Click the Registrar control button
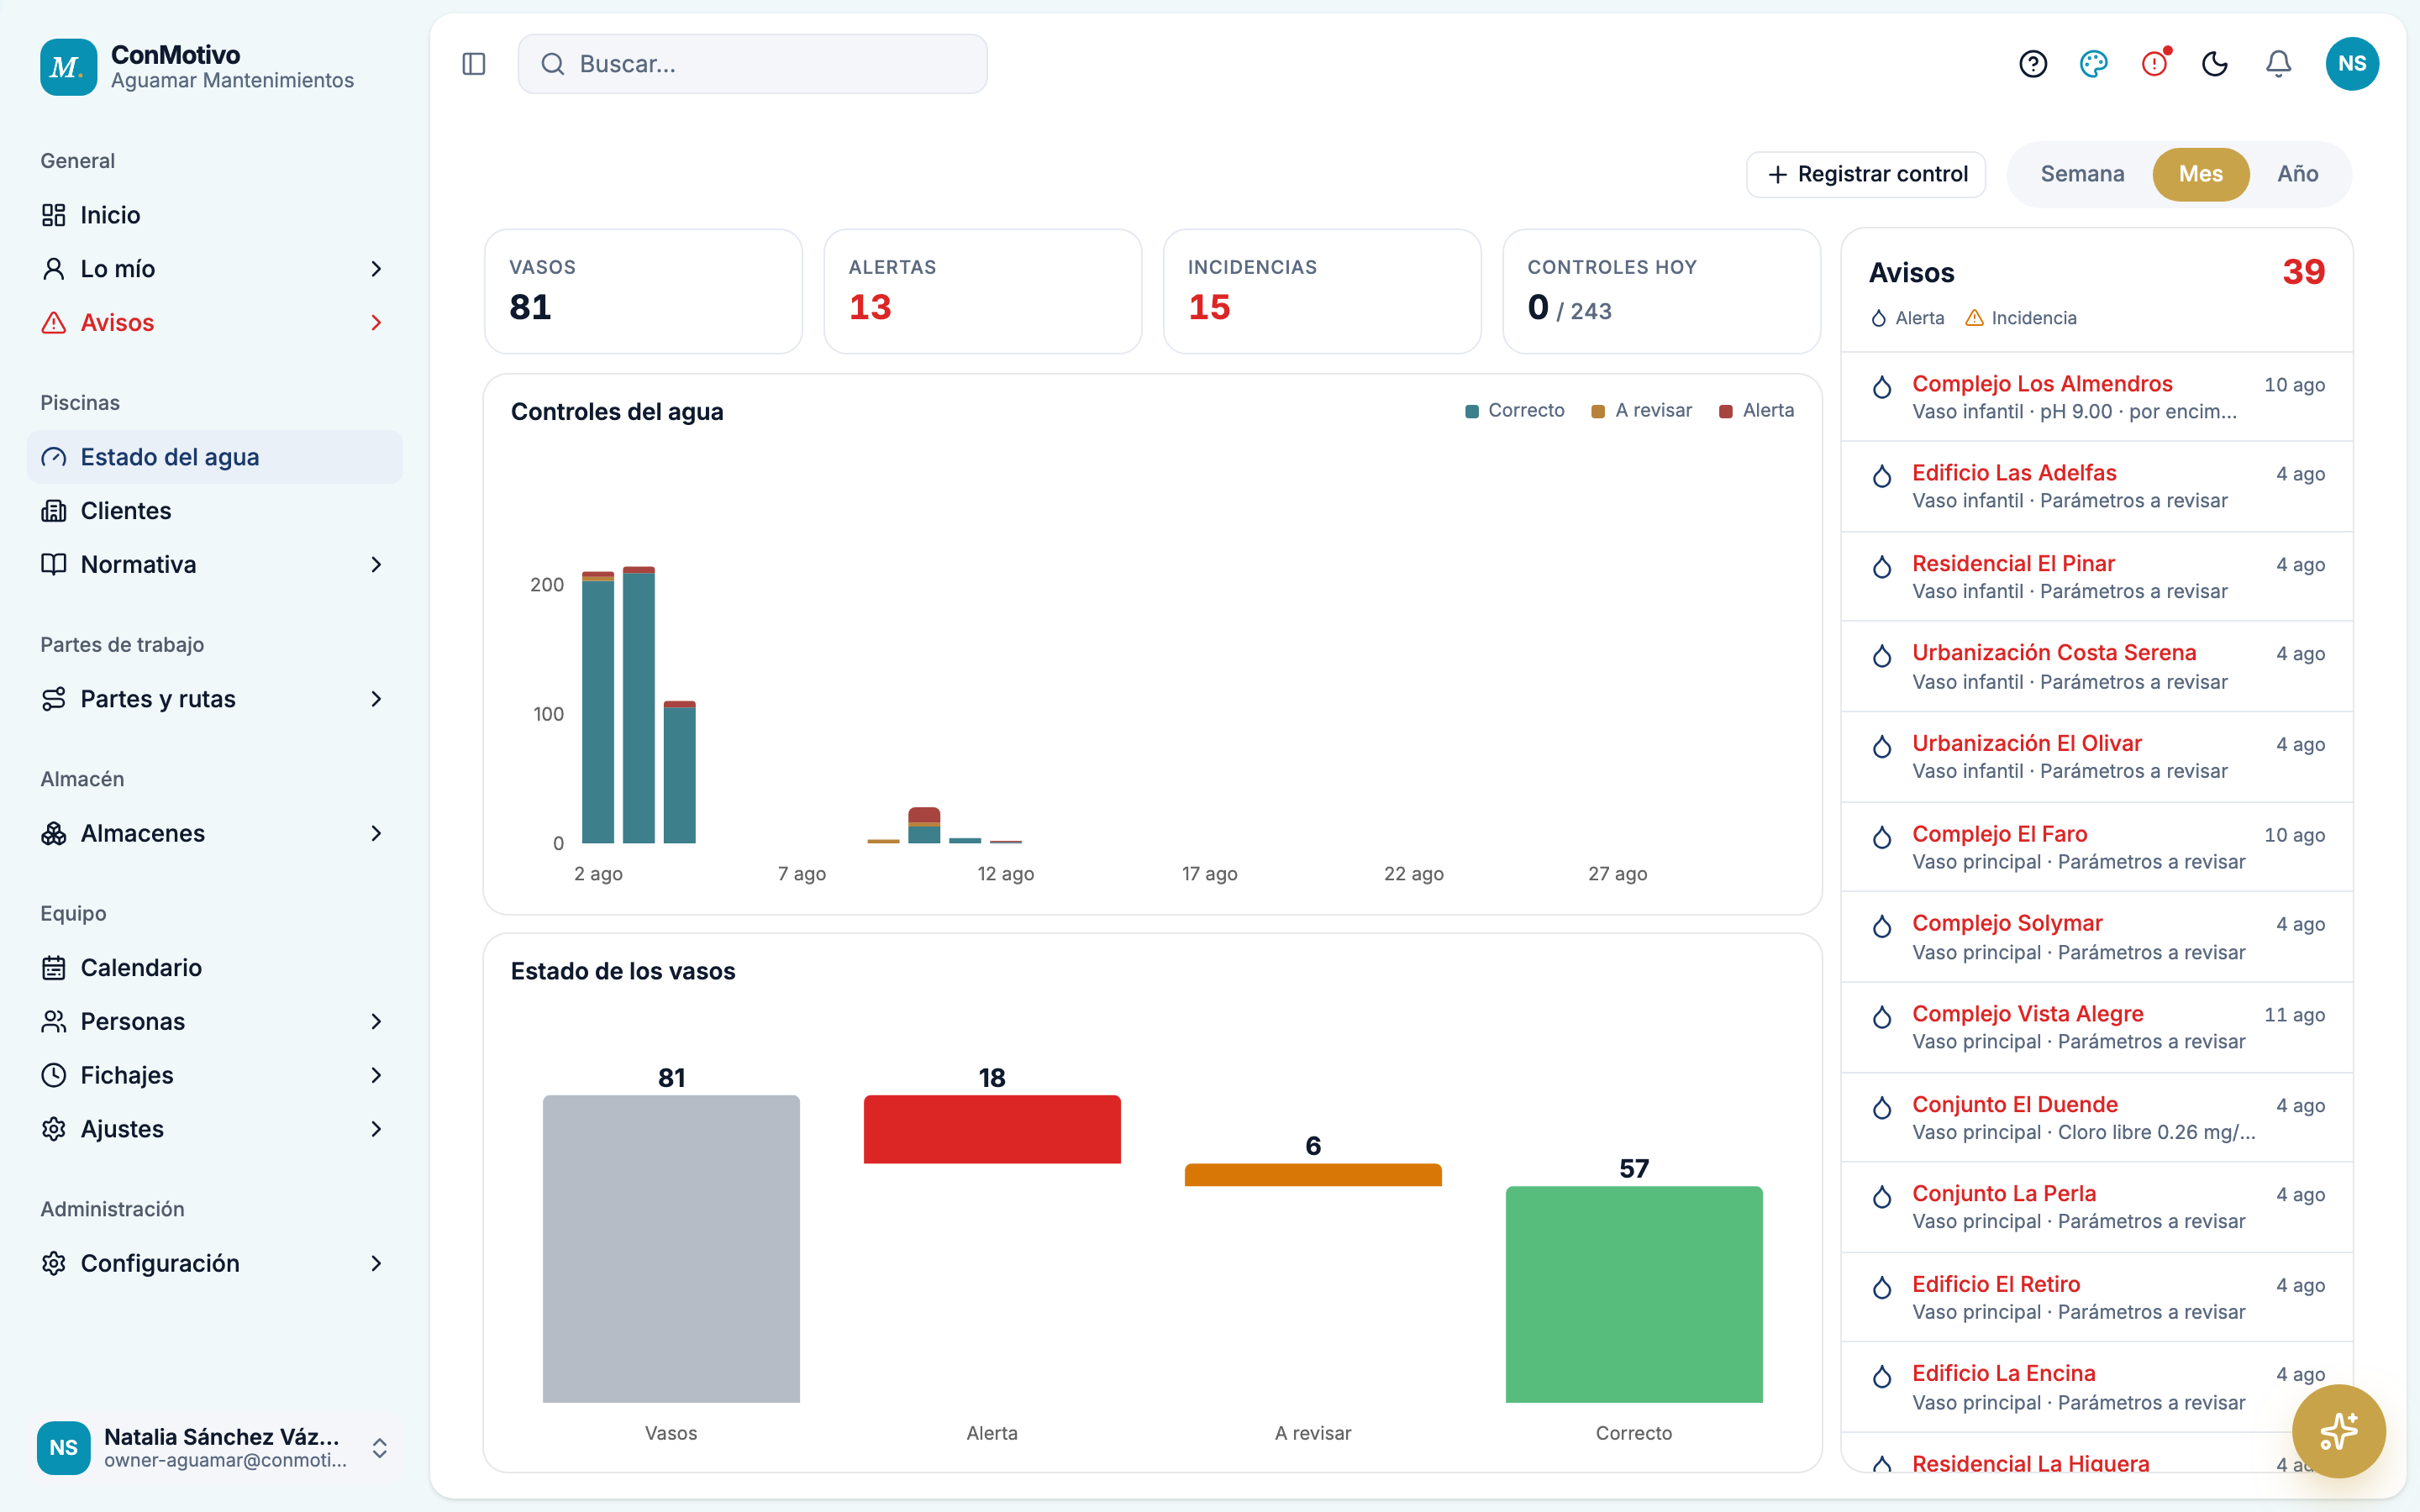The width and height of the screenshot is (2420, 1512). coord(1866,174)
